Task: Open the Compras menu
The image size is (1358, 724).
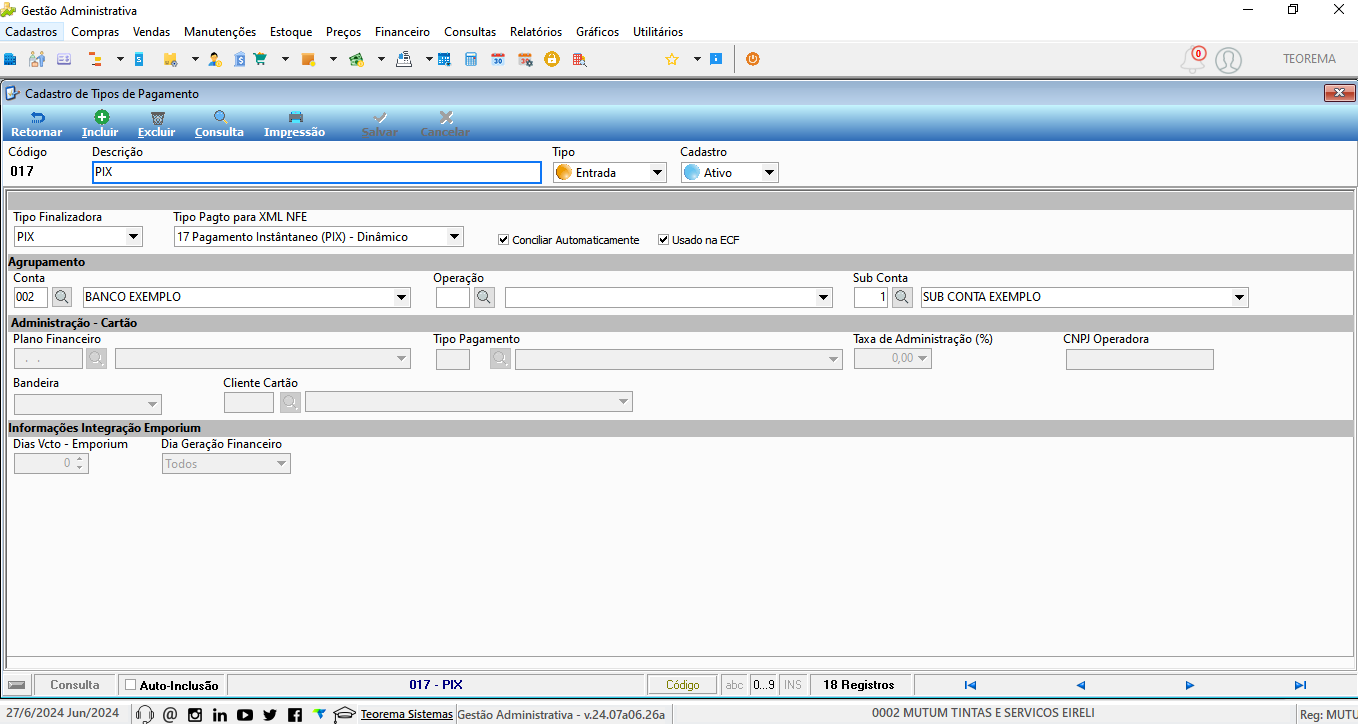Action: click(95, 32)
